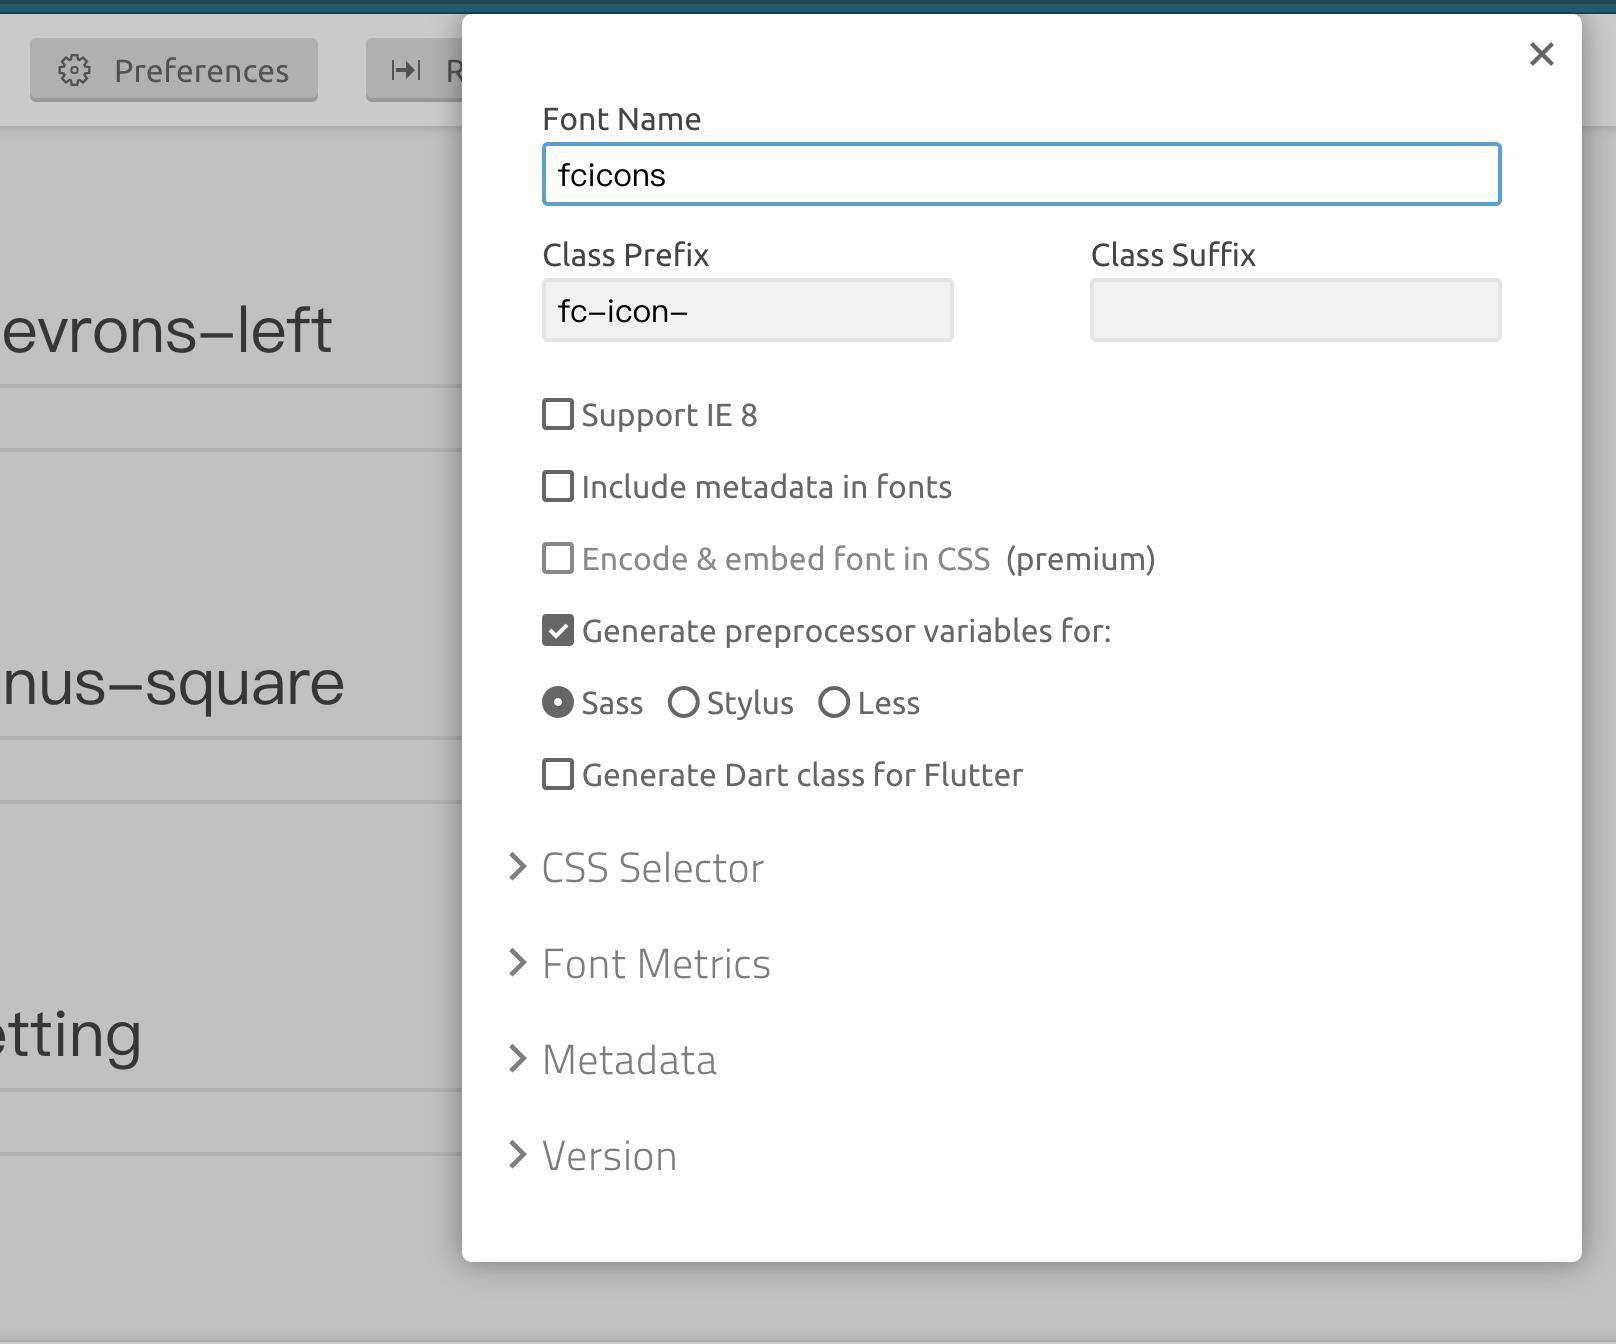Enable Support IE 8 checkbox

558,414
